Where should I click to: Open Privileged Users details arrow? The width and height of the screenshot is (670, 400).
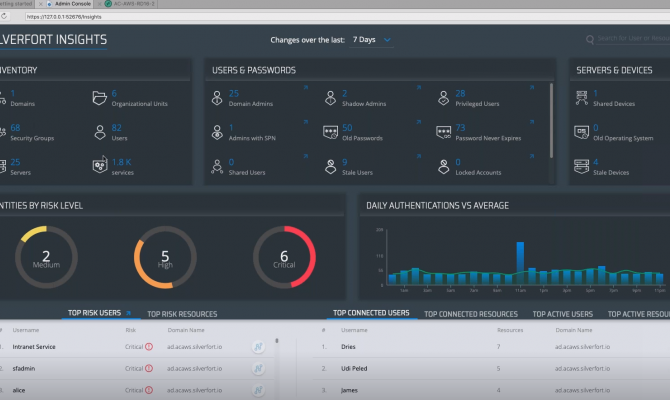tap(532, 88)
